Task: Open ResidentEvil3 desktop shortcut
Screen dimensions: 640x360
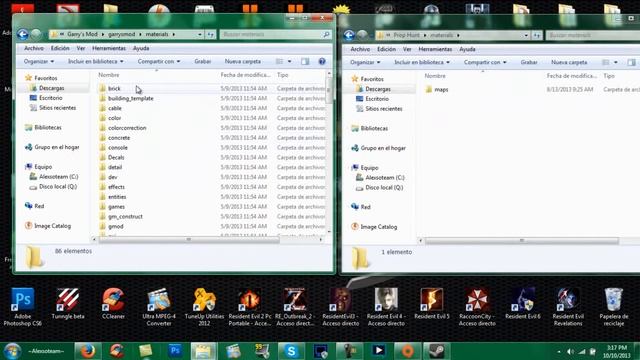Action: (x=340, y=306)
